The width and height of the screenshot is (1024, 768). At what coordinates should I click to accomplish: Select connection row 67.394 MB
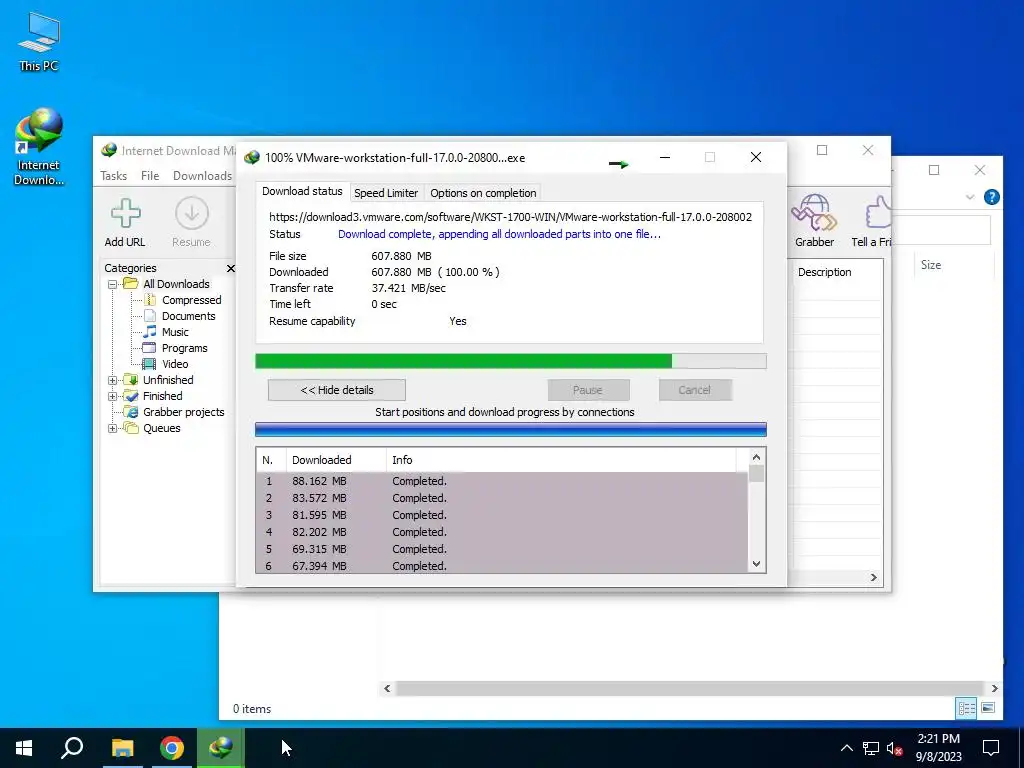pyautogui.click(x=502, y=566)
